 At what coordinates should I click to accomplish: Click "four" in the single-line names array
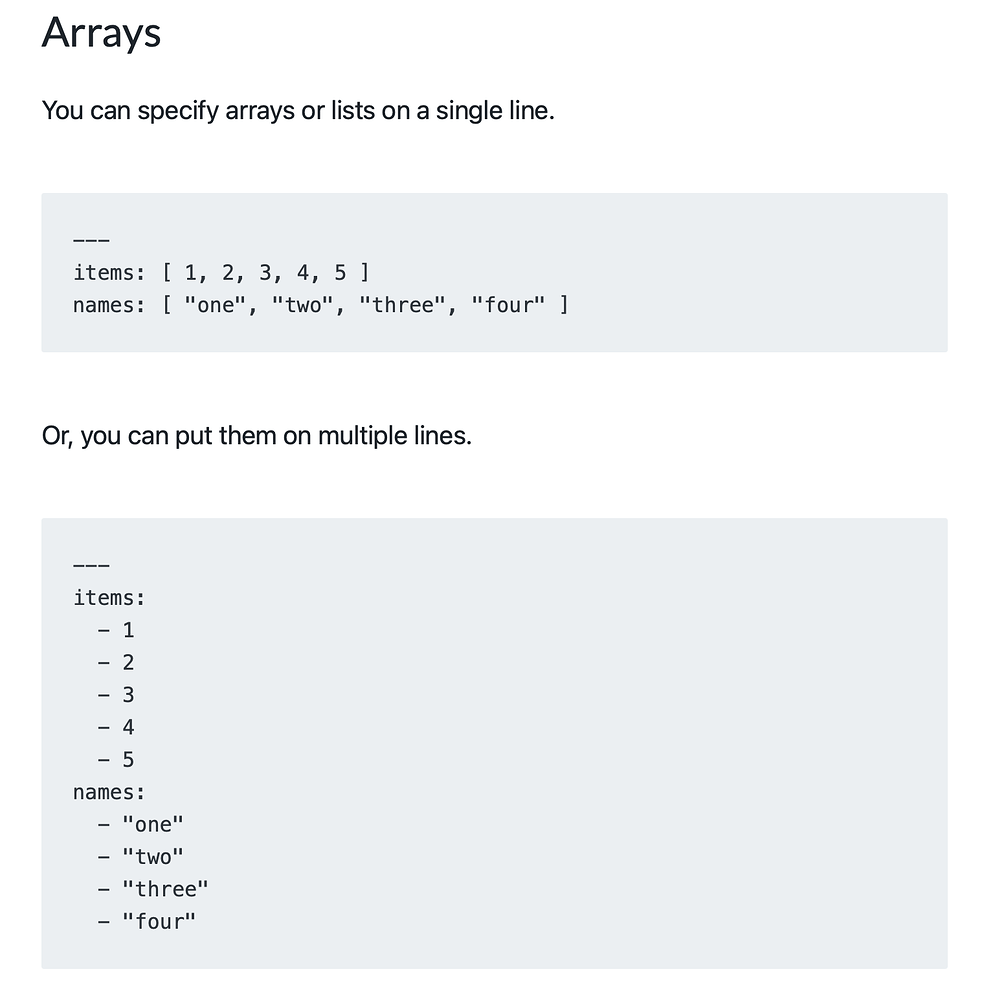508,305
